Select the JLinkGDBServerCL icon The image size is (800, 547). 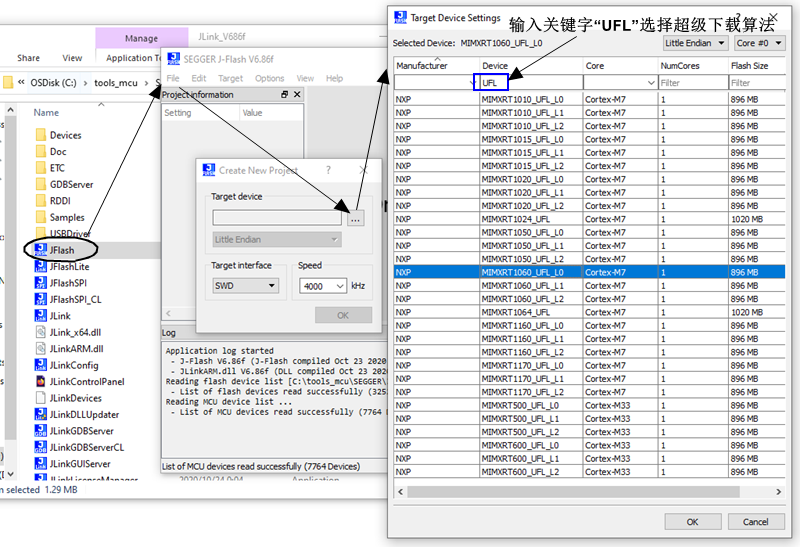coord(40,447)
